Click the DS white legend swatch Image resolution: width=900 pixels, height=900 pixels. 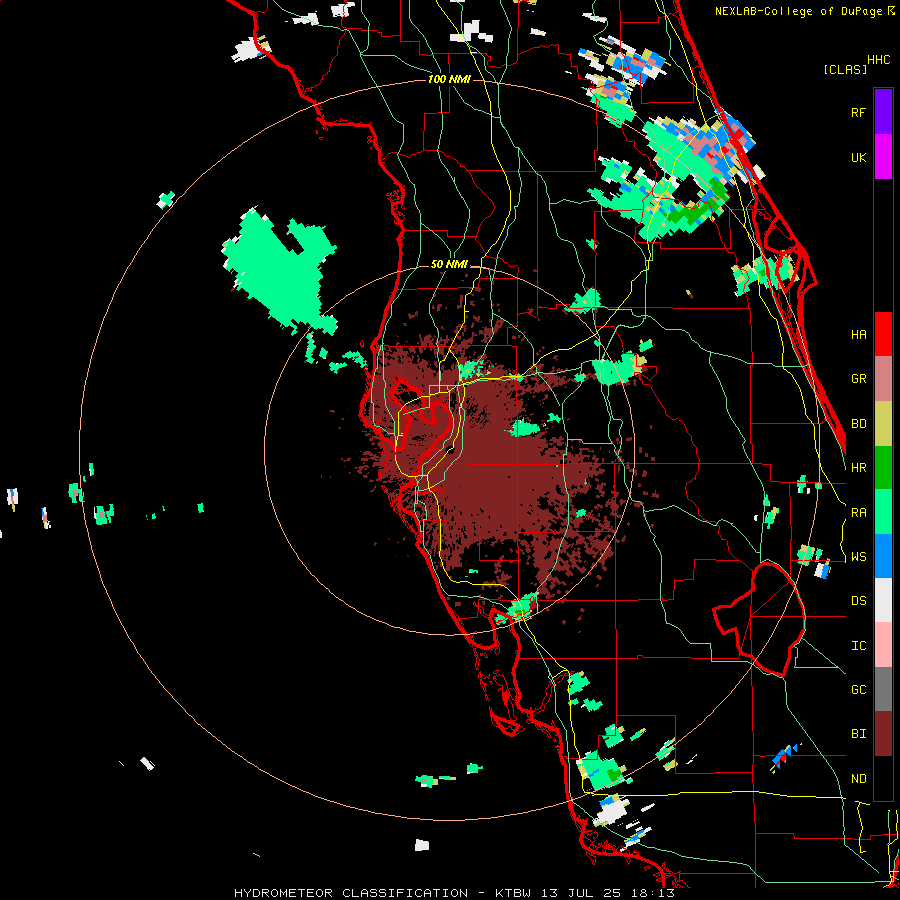coord(883,601)
